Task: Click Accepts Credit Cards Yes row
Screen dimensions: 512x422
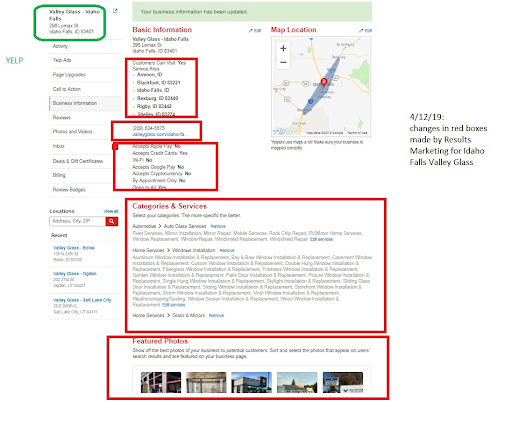Action: coord(160,153)
